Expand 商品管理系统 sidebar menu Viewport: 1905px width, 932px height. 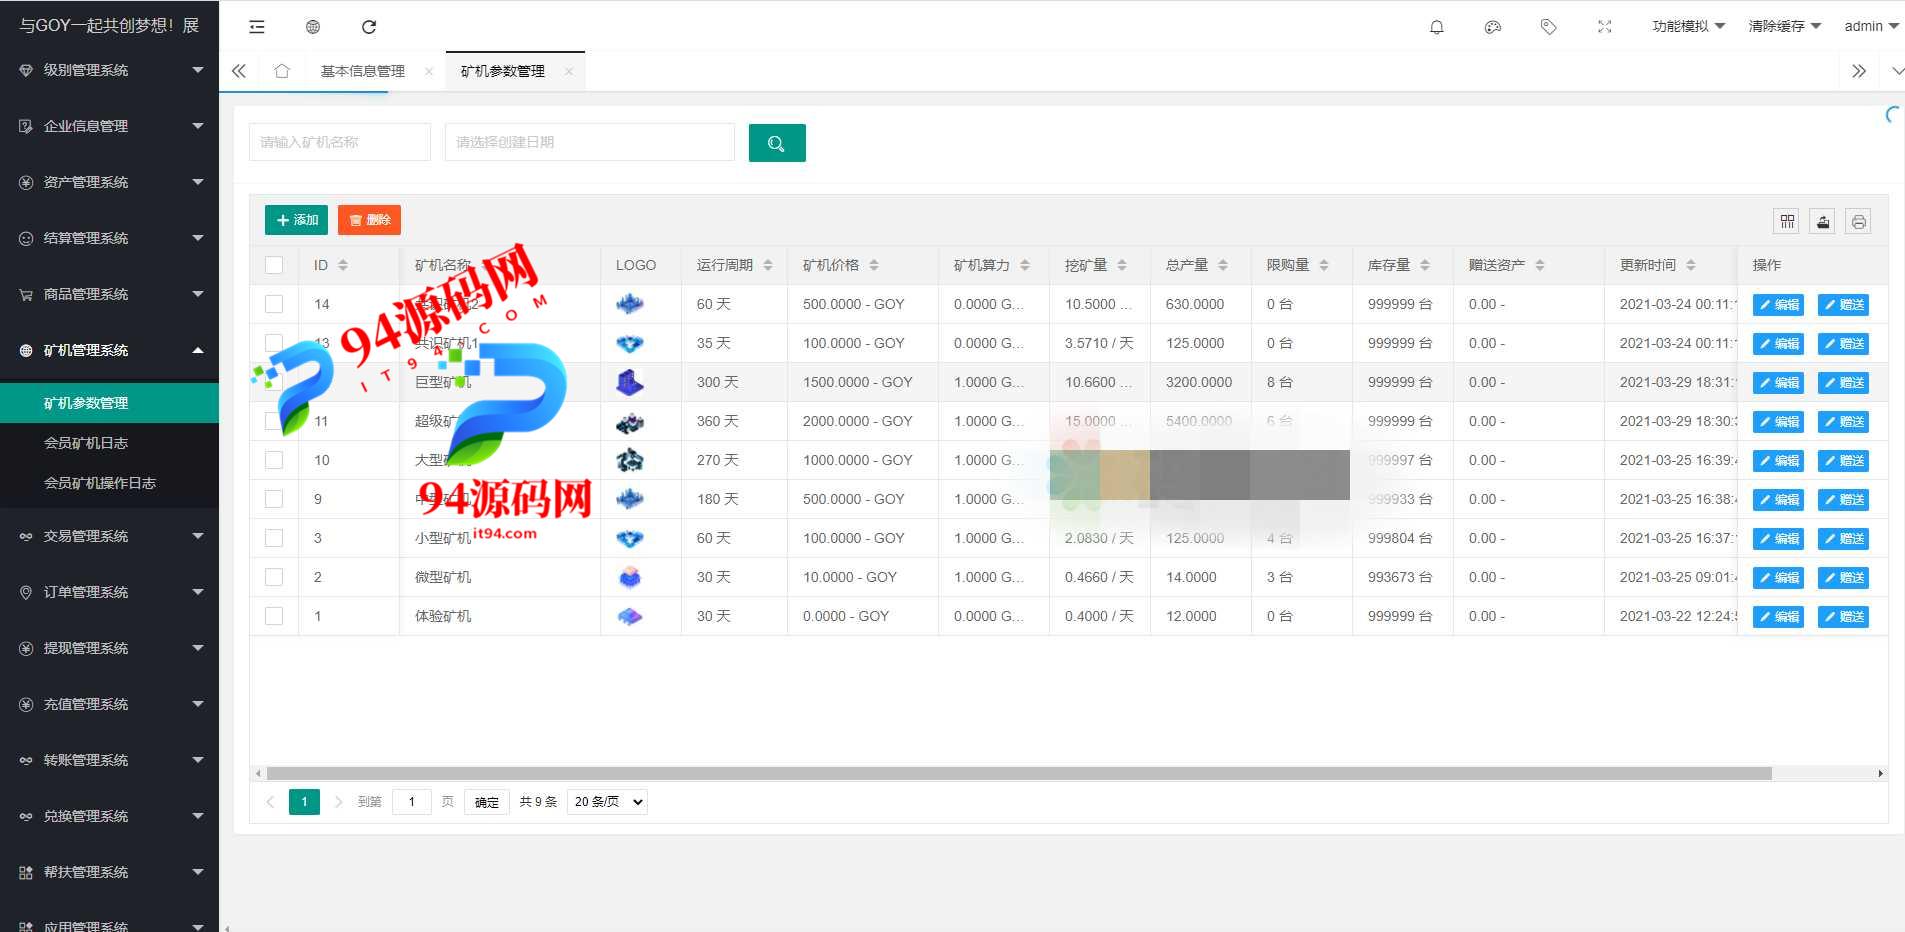(109, 294)
